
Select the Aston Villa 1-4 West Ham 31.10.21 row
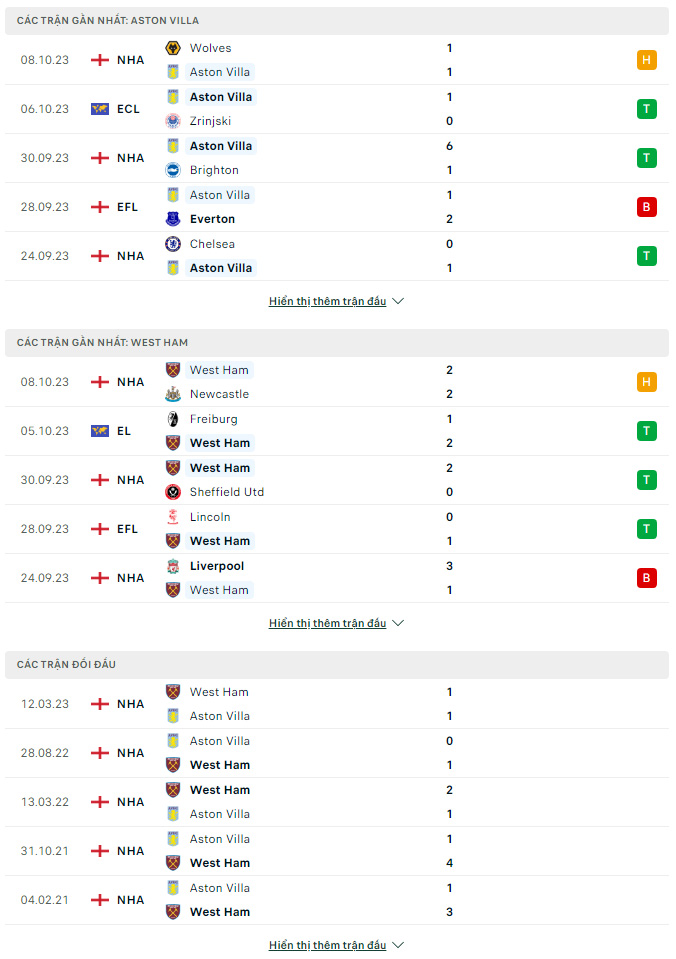point(337,851)
